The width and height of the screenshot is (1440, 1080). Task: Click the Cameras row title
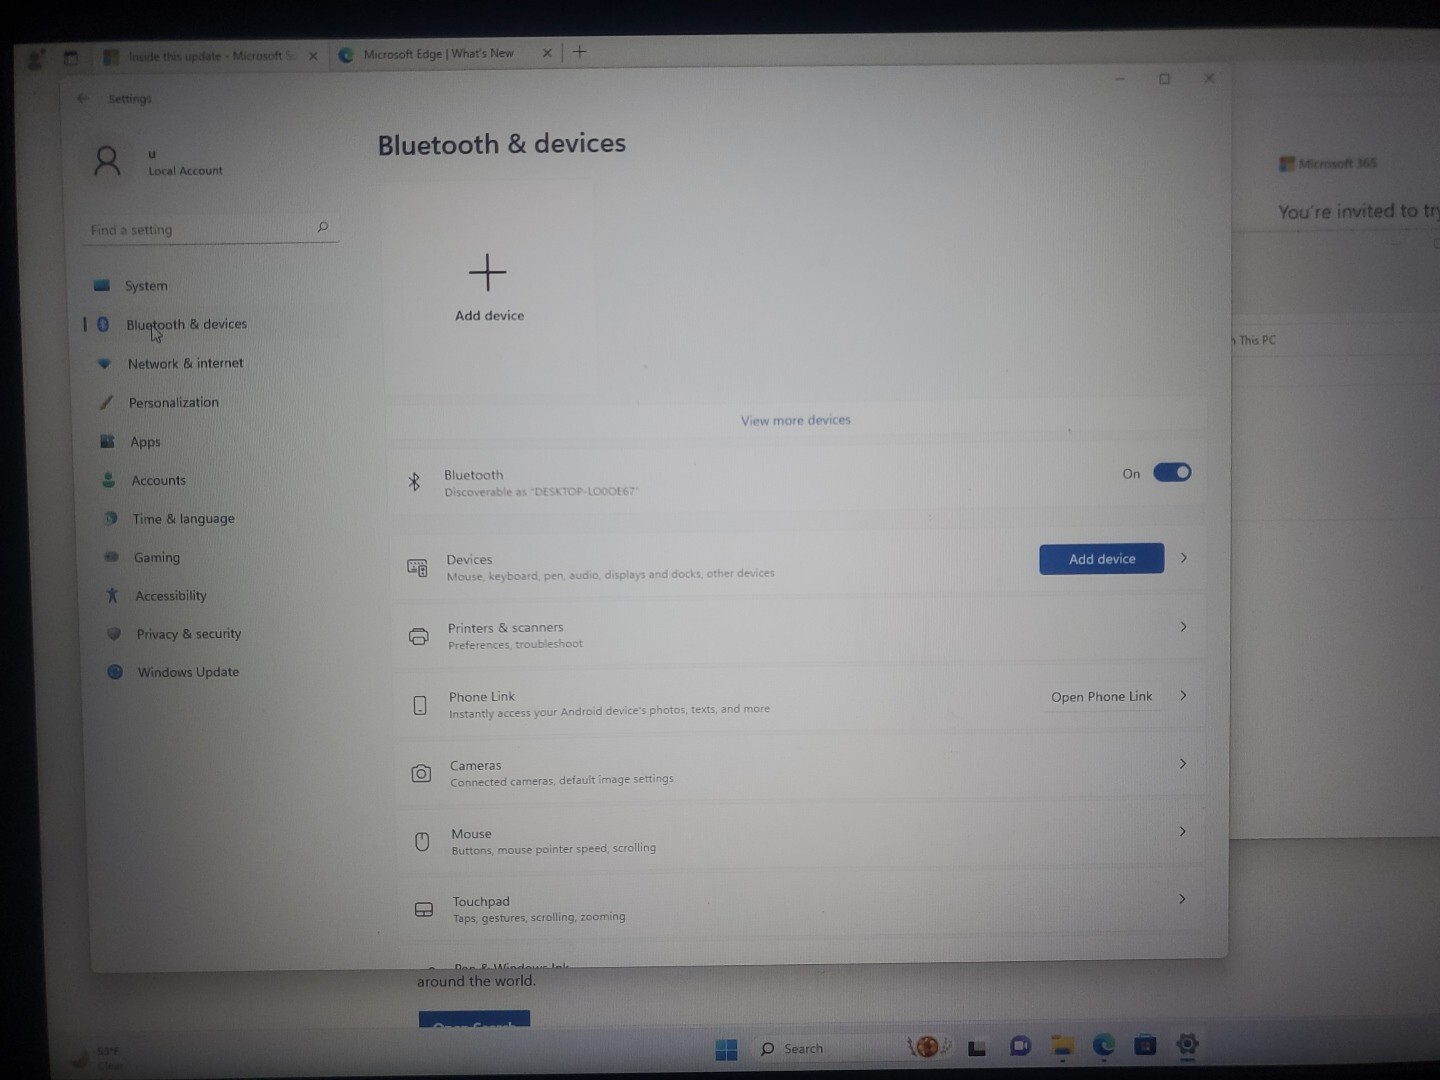[475, 766]
